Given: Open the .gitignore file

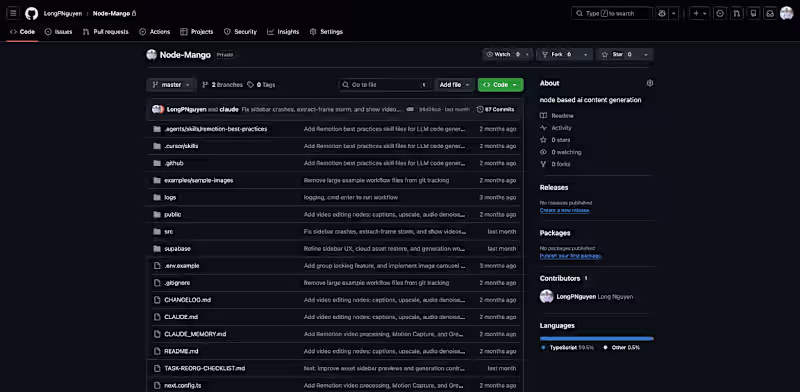Looking at the screenshot, I should pos(177,283).
